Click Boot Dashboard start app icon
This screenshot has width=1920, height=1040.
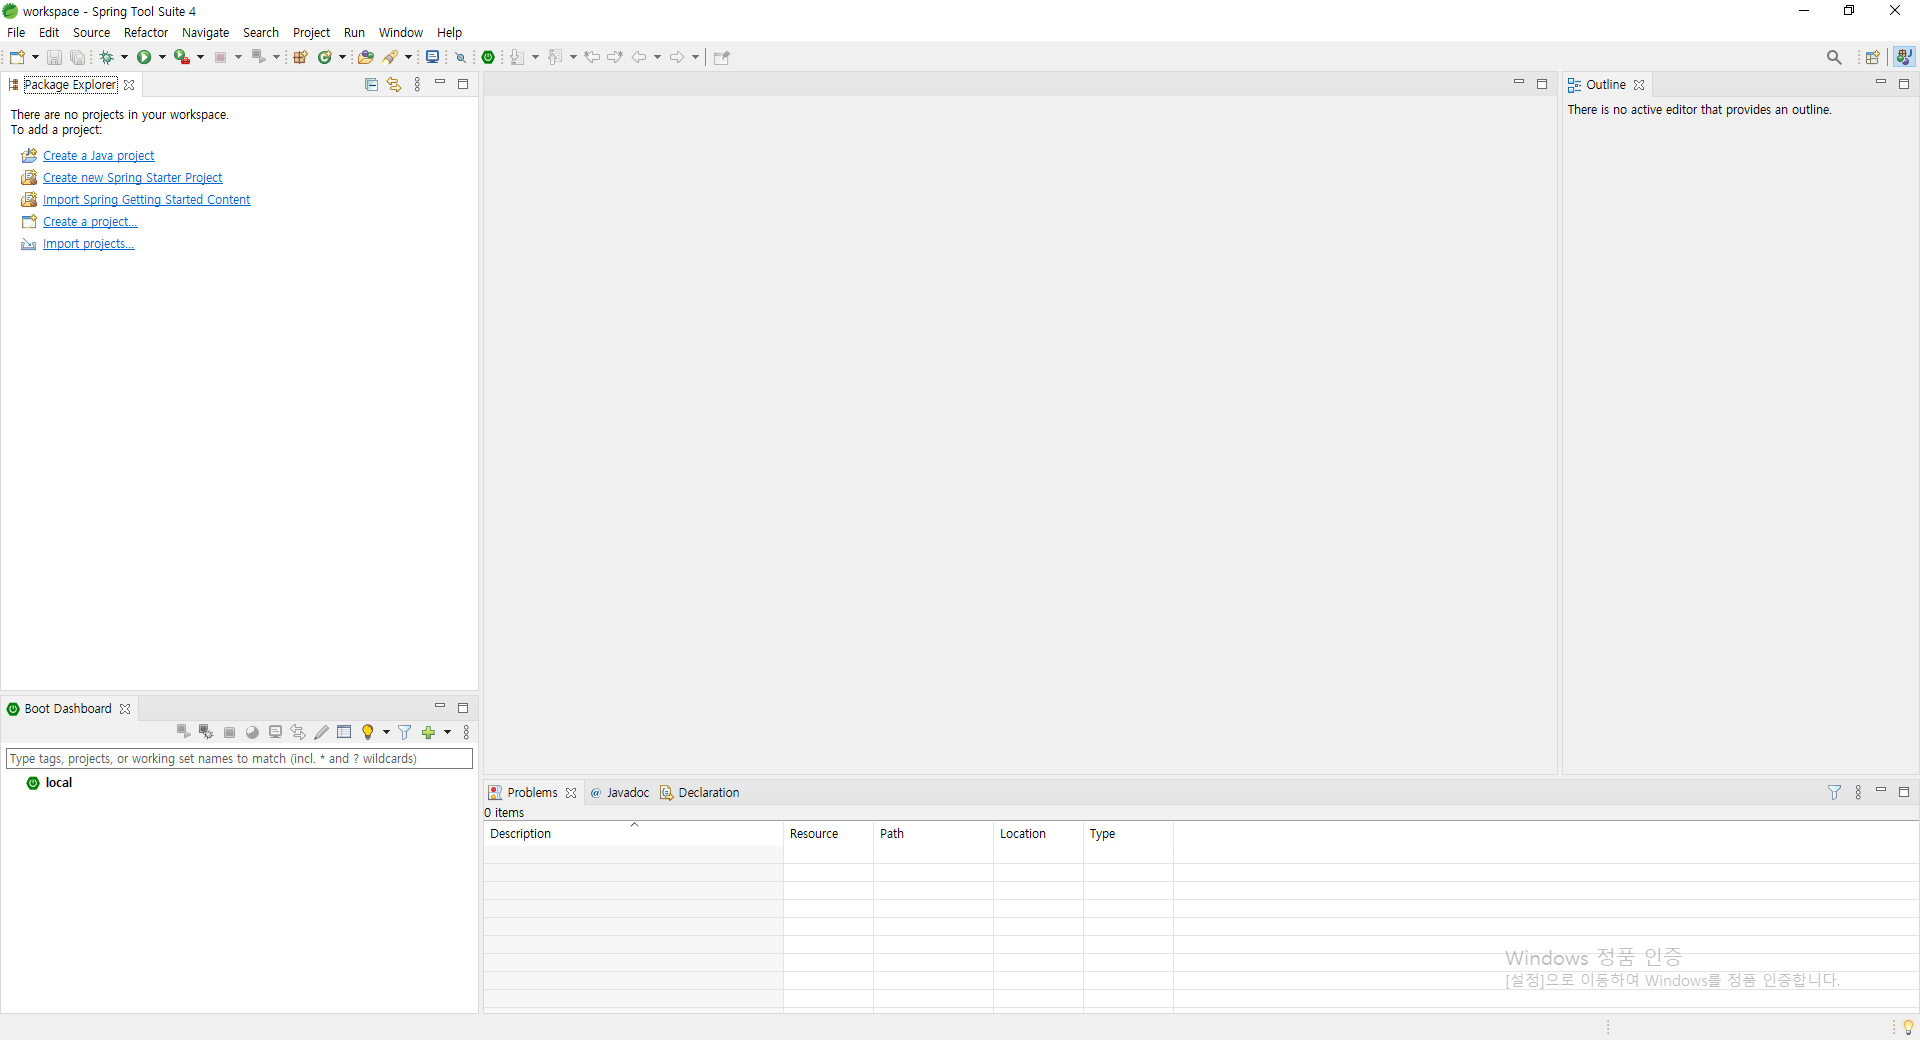[x=183, y=732]
